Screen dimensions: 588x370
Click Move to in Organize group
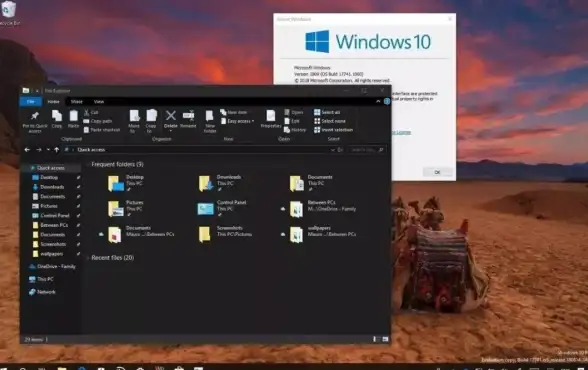[134, 121]
